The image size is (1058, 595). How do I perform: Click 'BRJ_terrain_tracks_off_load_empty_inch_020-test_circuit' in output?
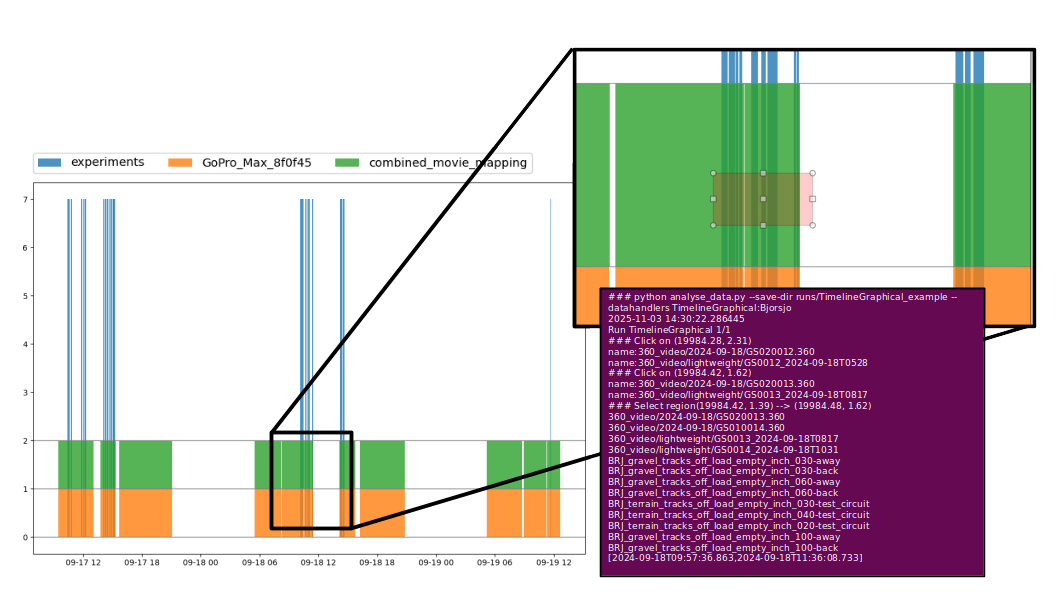(x=738, y=526)
